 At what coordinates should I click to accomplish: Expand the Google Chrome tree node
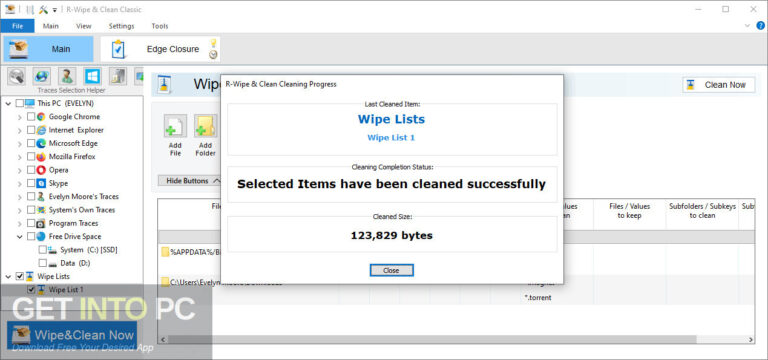(x=20, y=117)
